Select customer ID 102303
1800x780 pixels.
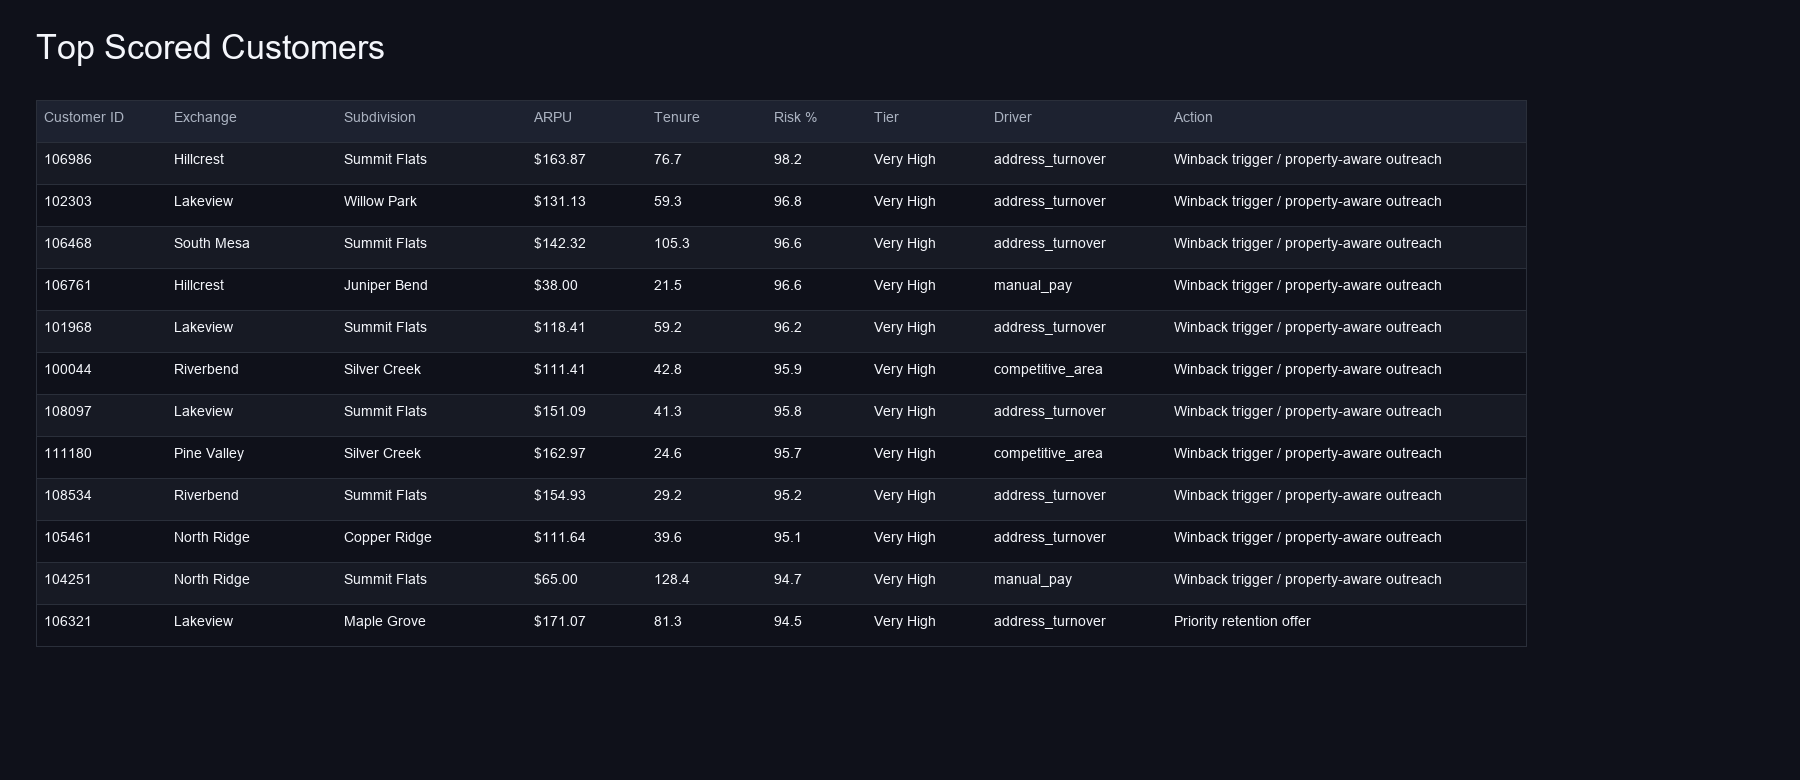click(68, 201)
